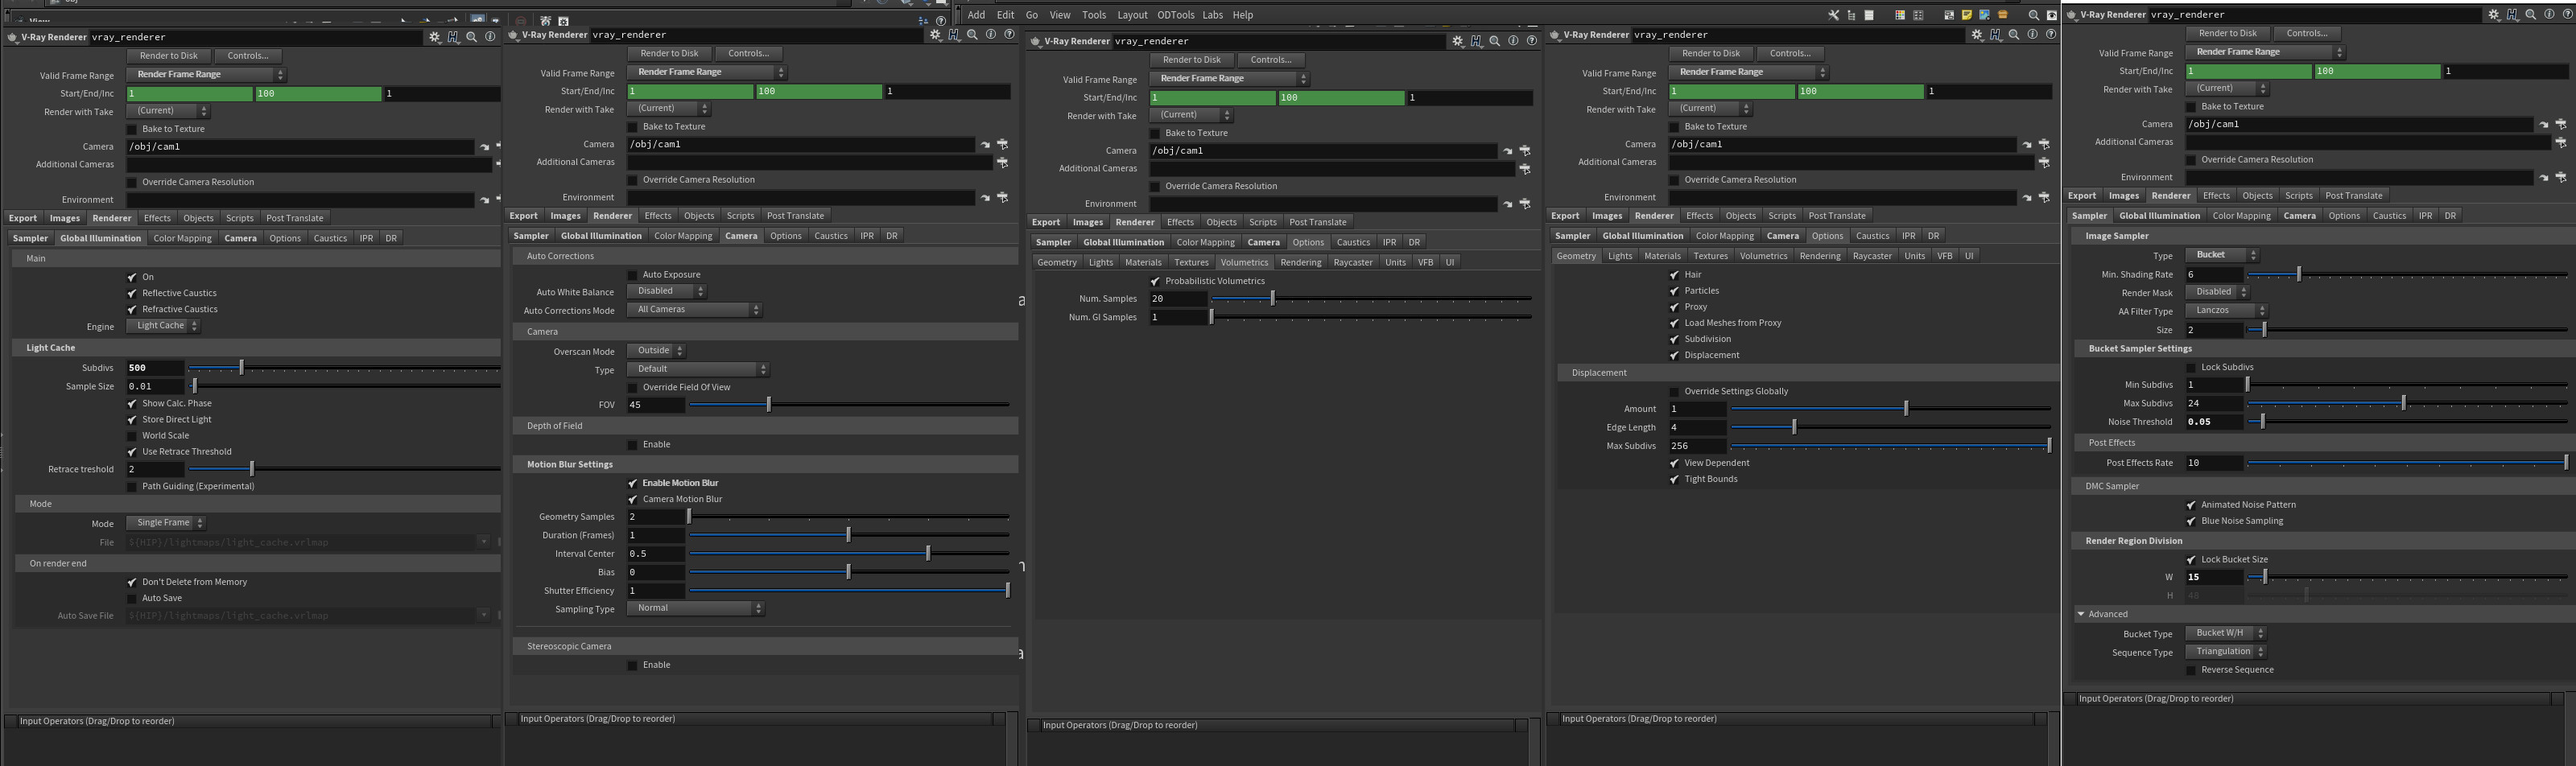Image resolution: width=2576 pixels, height=766 pixels.
Task: Switch to Raycaster tab in Displacement panel
Action: (1872, 256)
